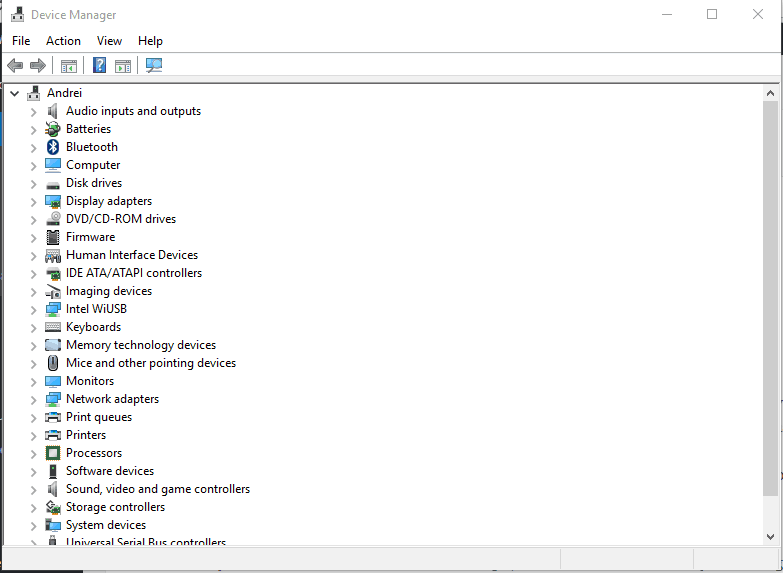783x573 pixels.
Task: Select the Human Interface Devices entry
Action: [x=132, y=255]
